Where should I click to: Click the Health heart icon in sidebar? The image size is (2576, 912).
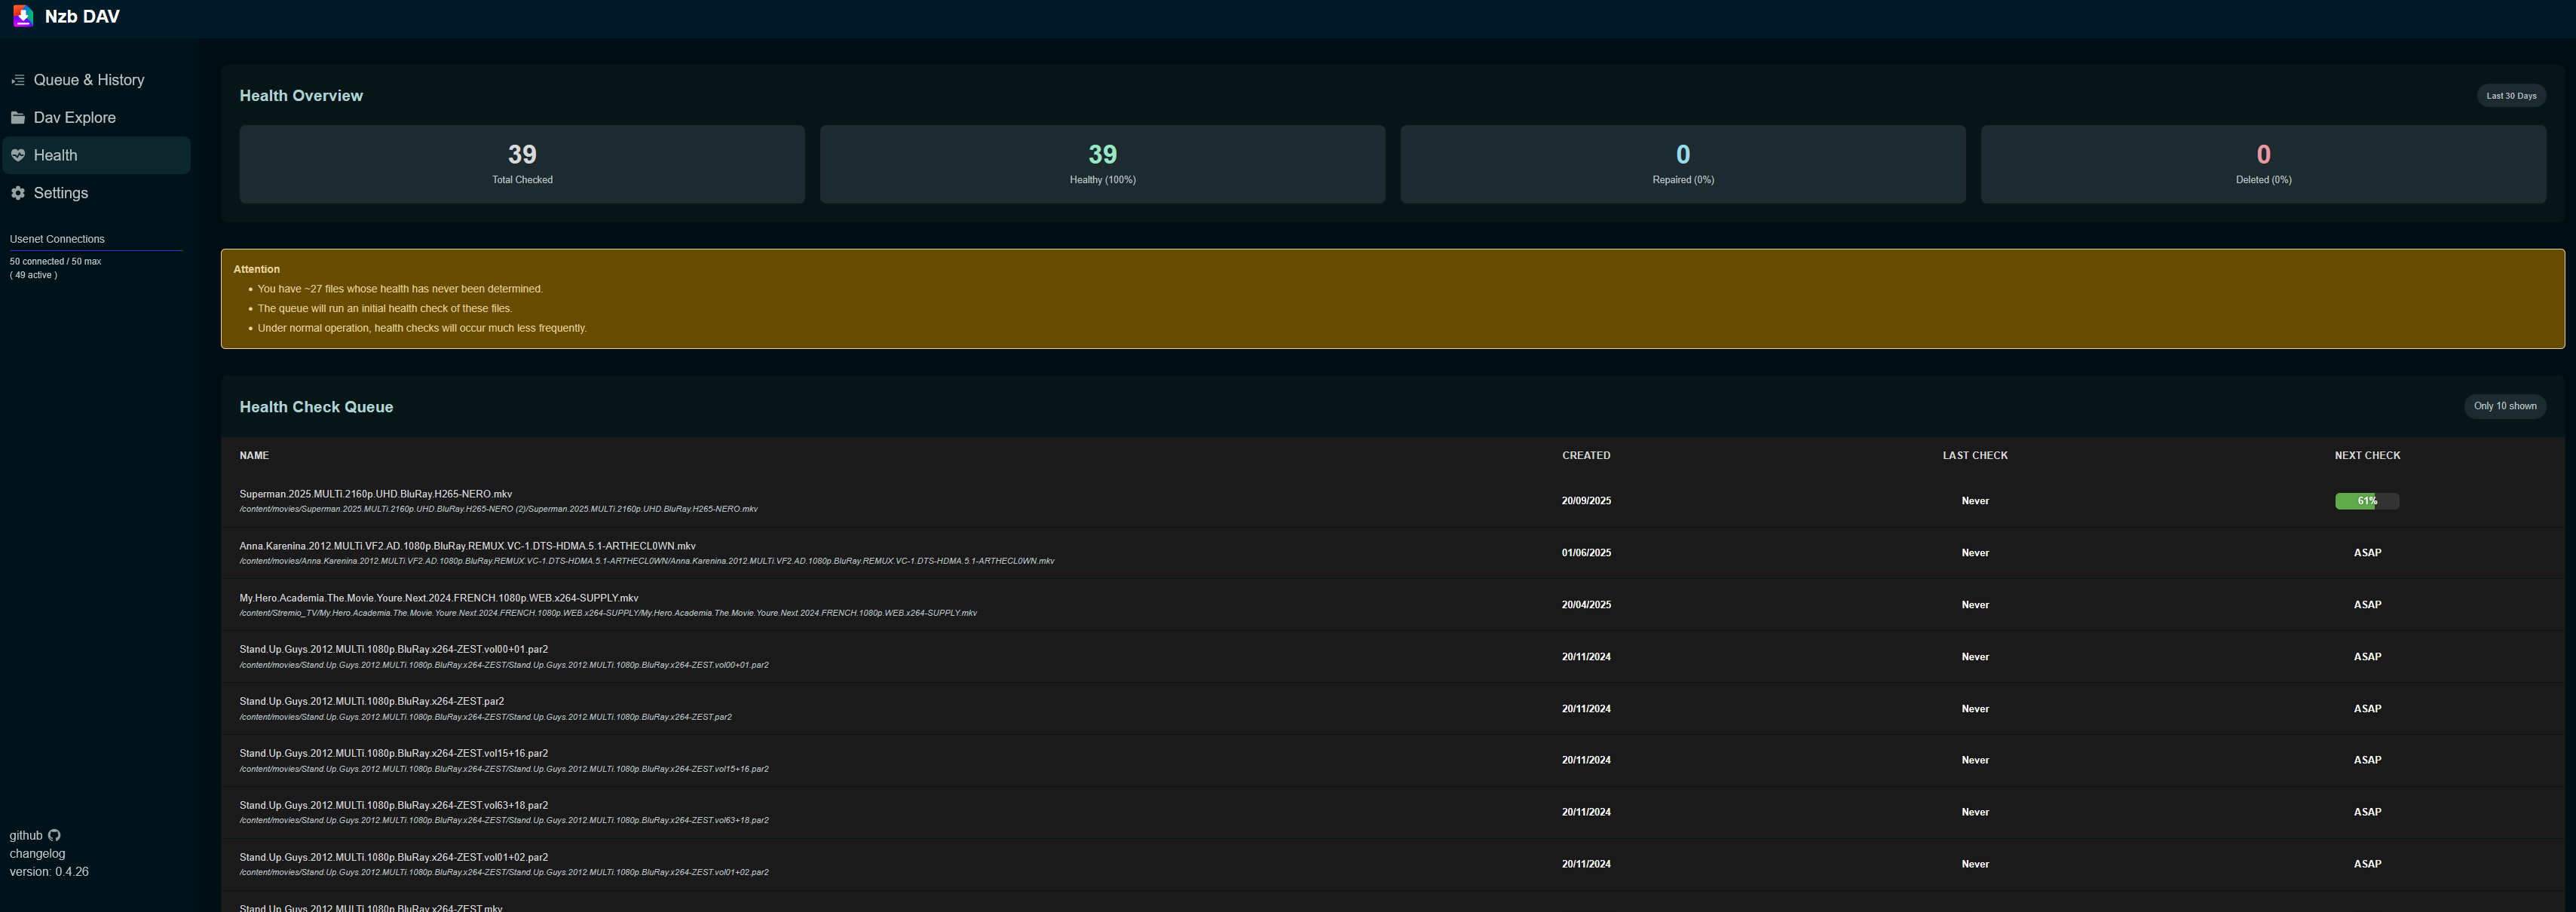coord(18,155)
